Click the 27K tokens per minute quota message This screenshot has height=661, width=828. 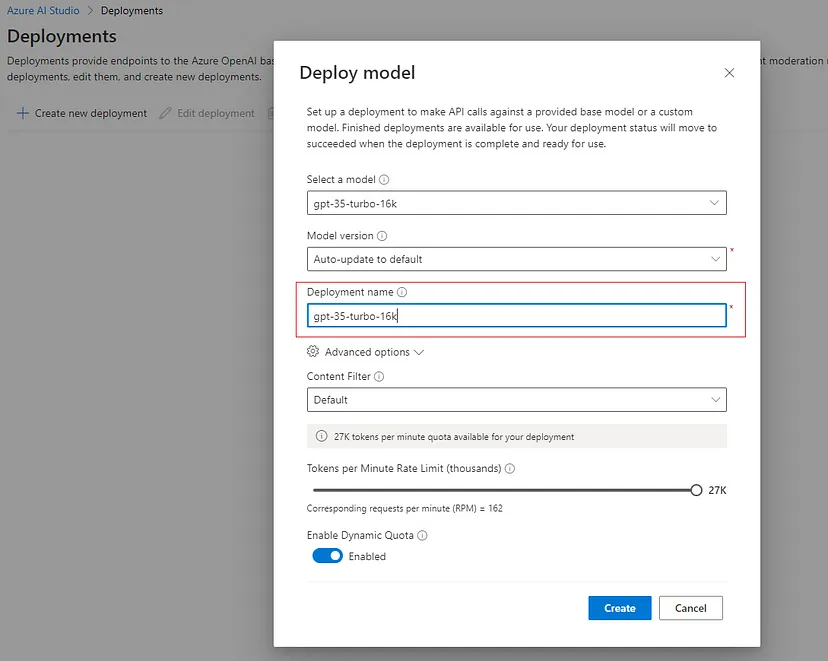454,437
